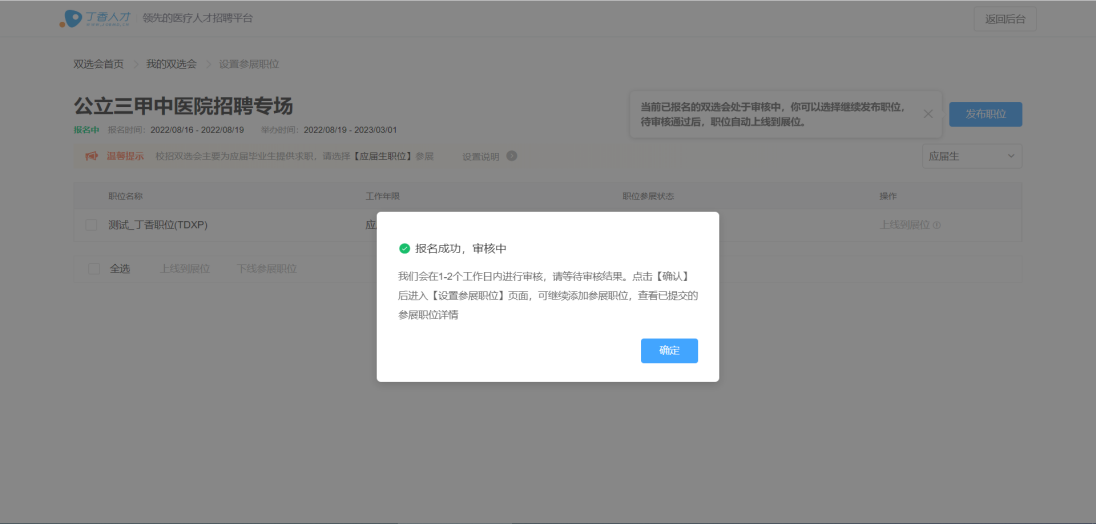
Task: Click the bulk 下线参展职位 action
Action: pos(266,268)
